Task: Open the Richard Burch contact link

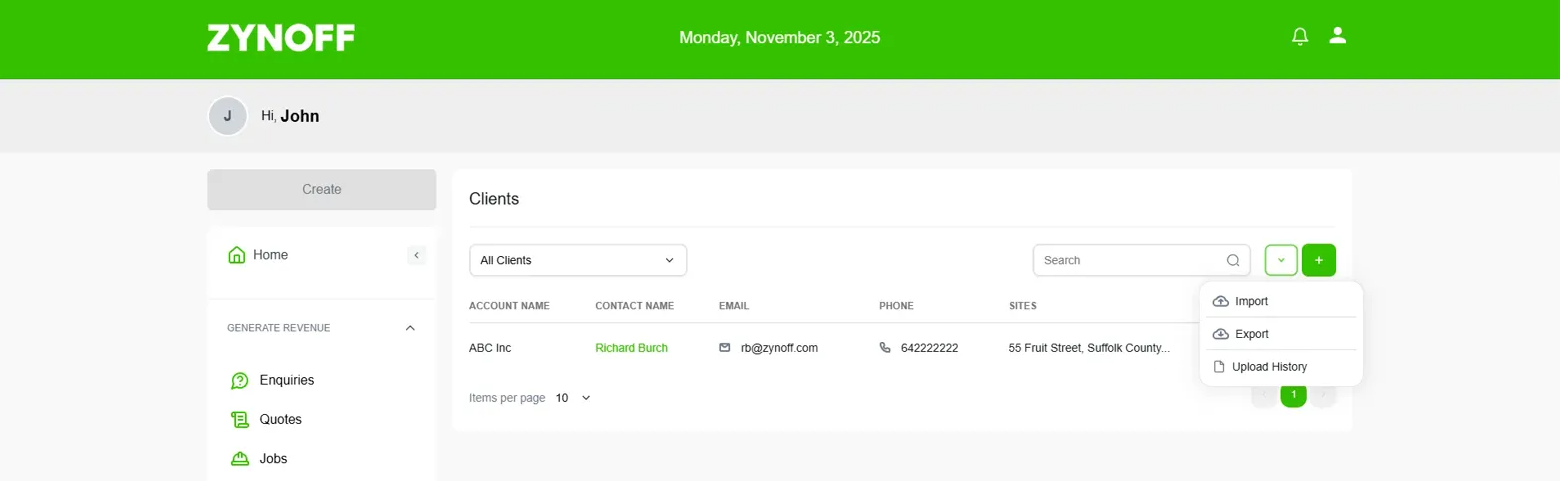Action: [x=631, y=348]
